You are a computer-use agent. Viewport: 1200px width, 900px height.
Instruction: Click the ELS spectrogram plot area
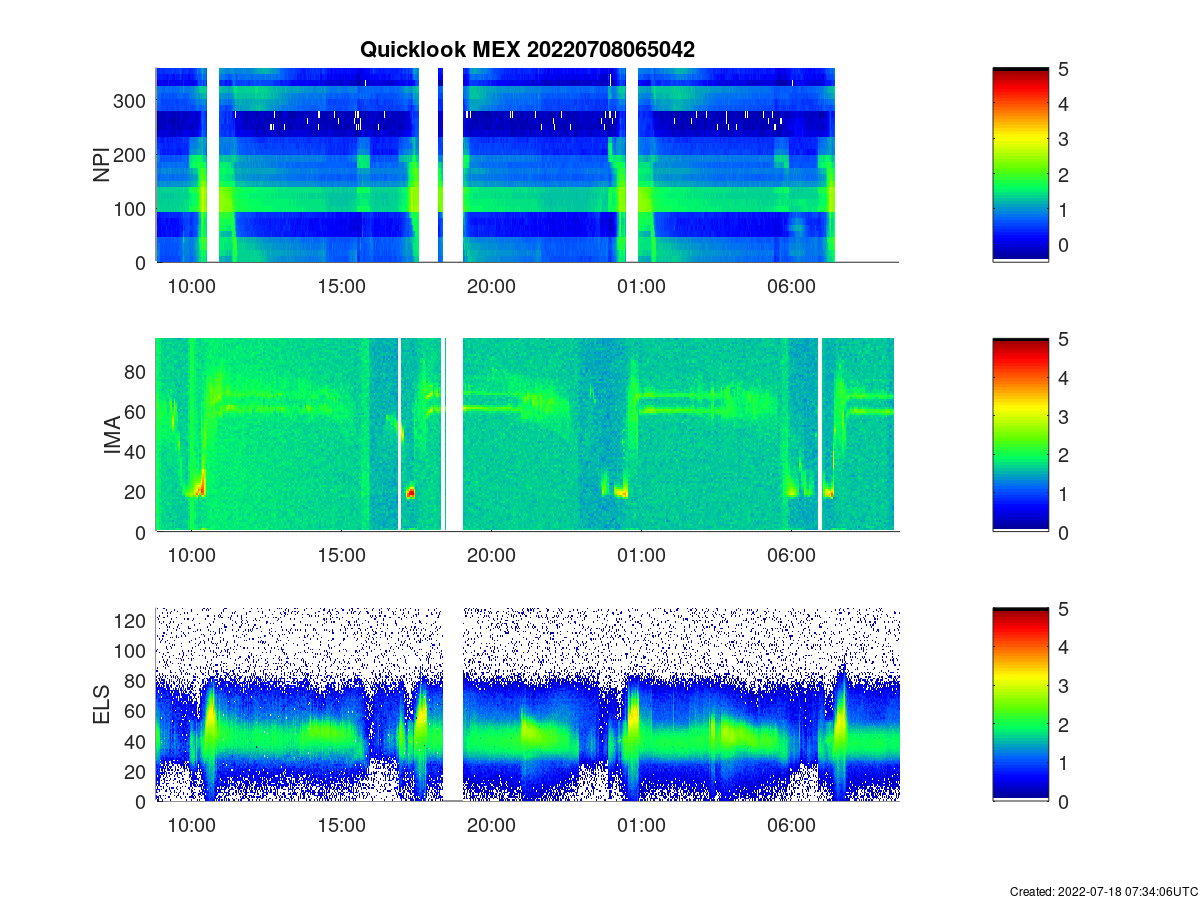(x=527, y=704)
